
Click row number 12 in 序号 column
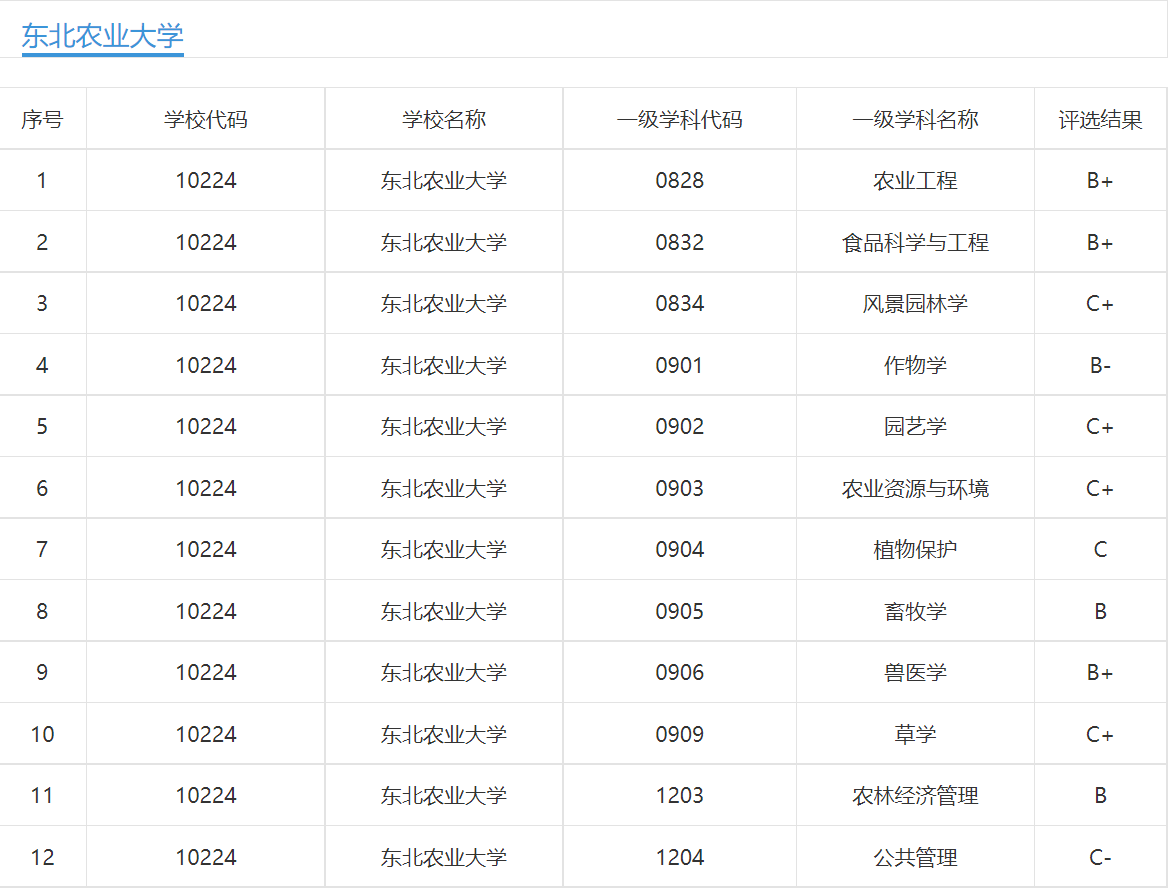[x=43, y=857]
